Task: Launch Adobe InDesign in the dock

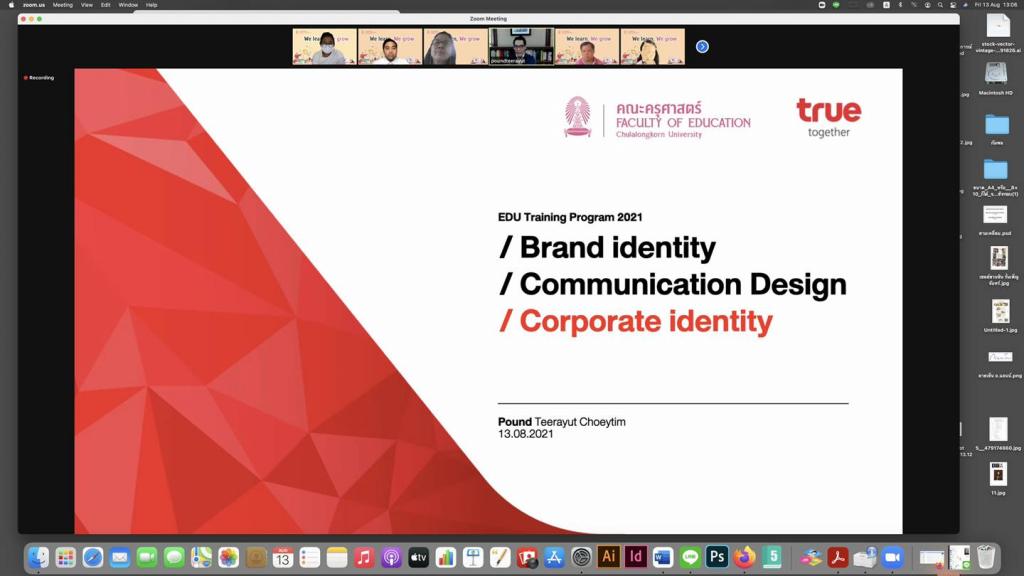Action: (x=635, y=557)
